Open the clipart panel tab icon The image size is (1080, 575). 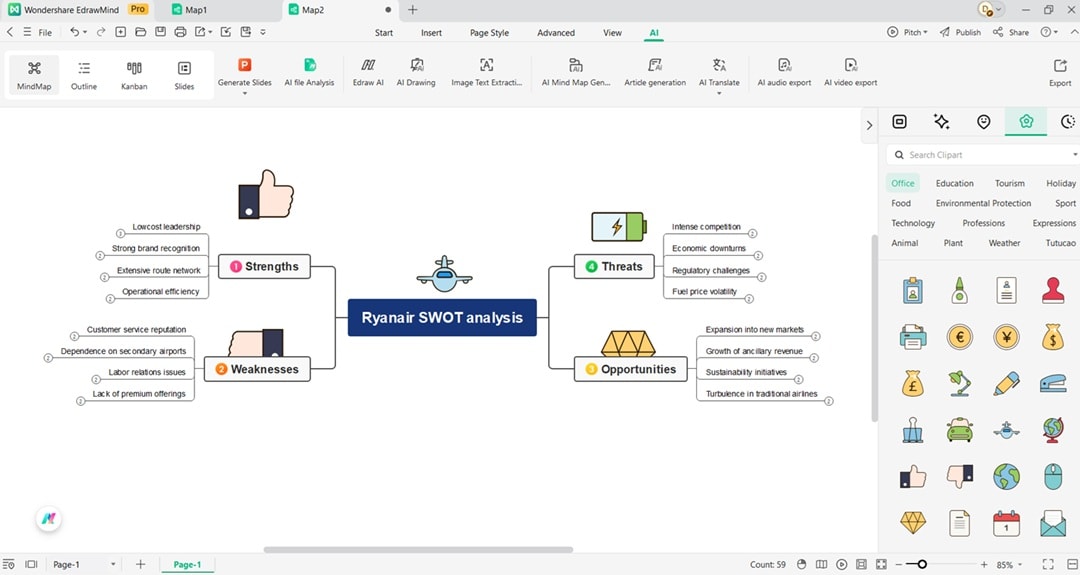pyautogui.click(x=1026, y=121)
